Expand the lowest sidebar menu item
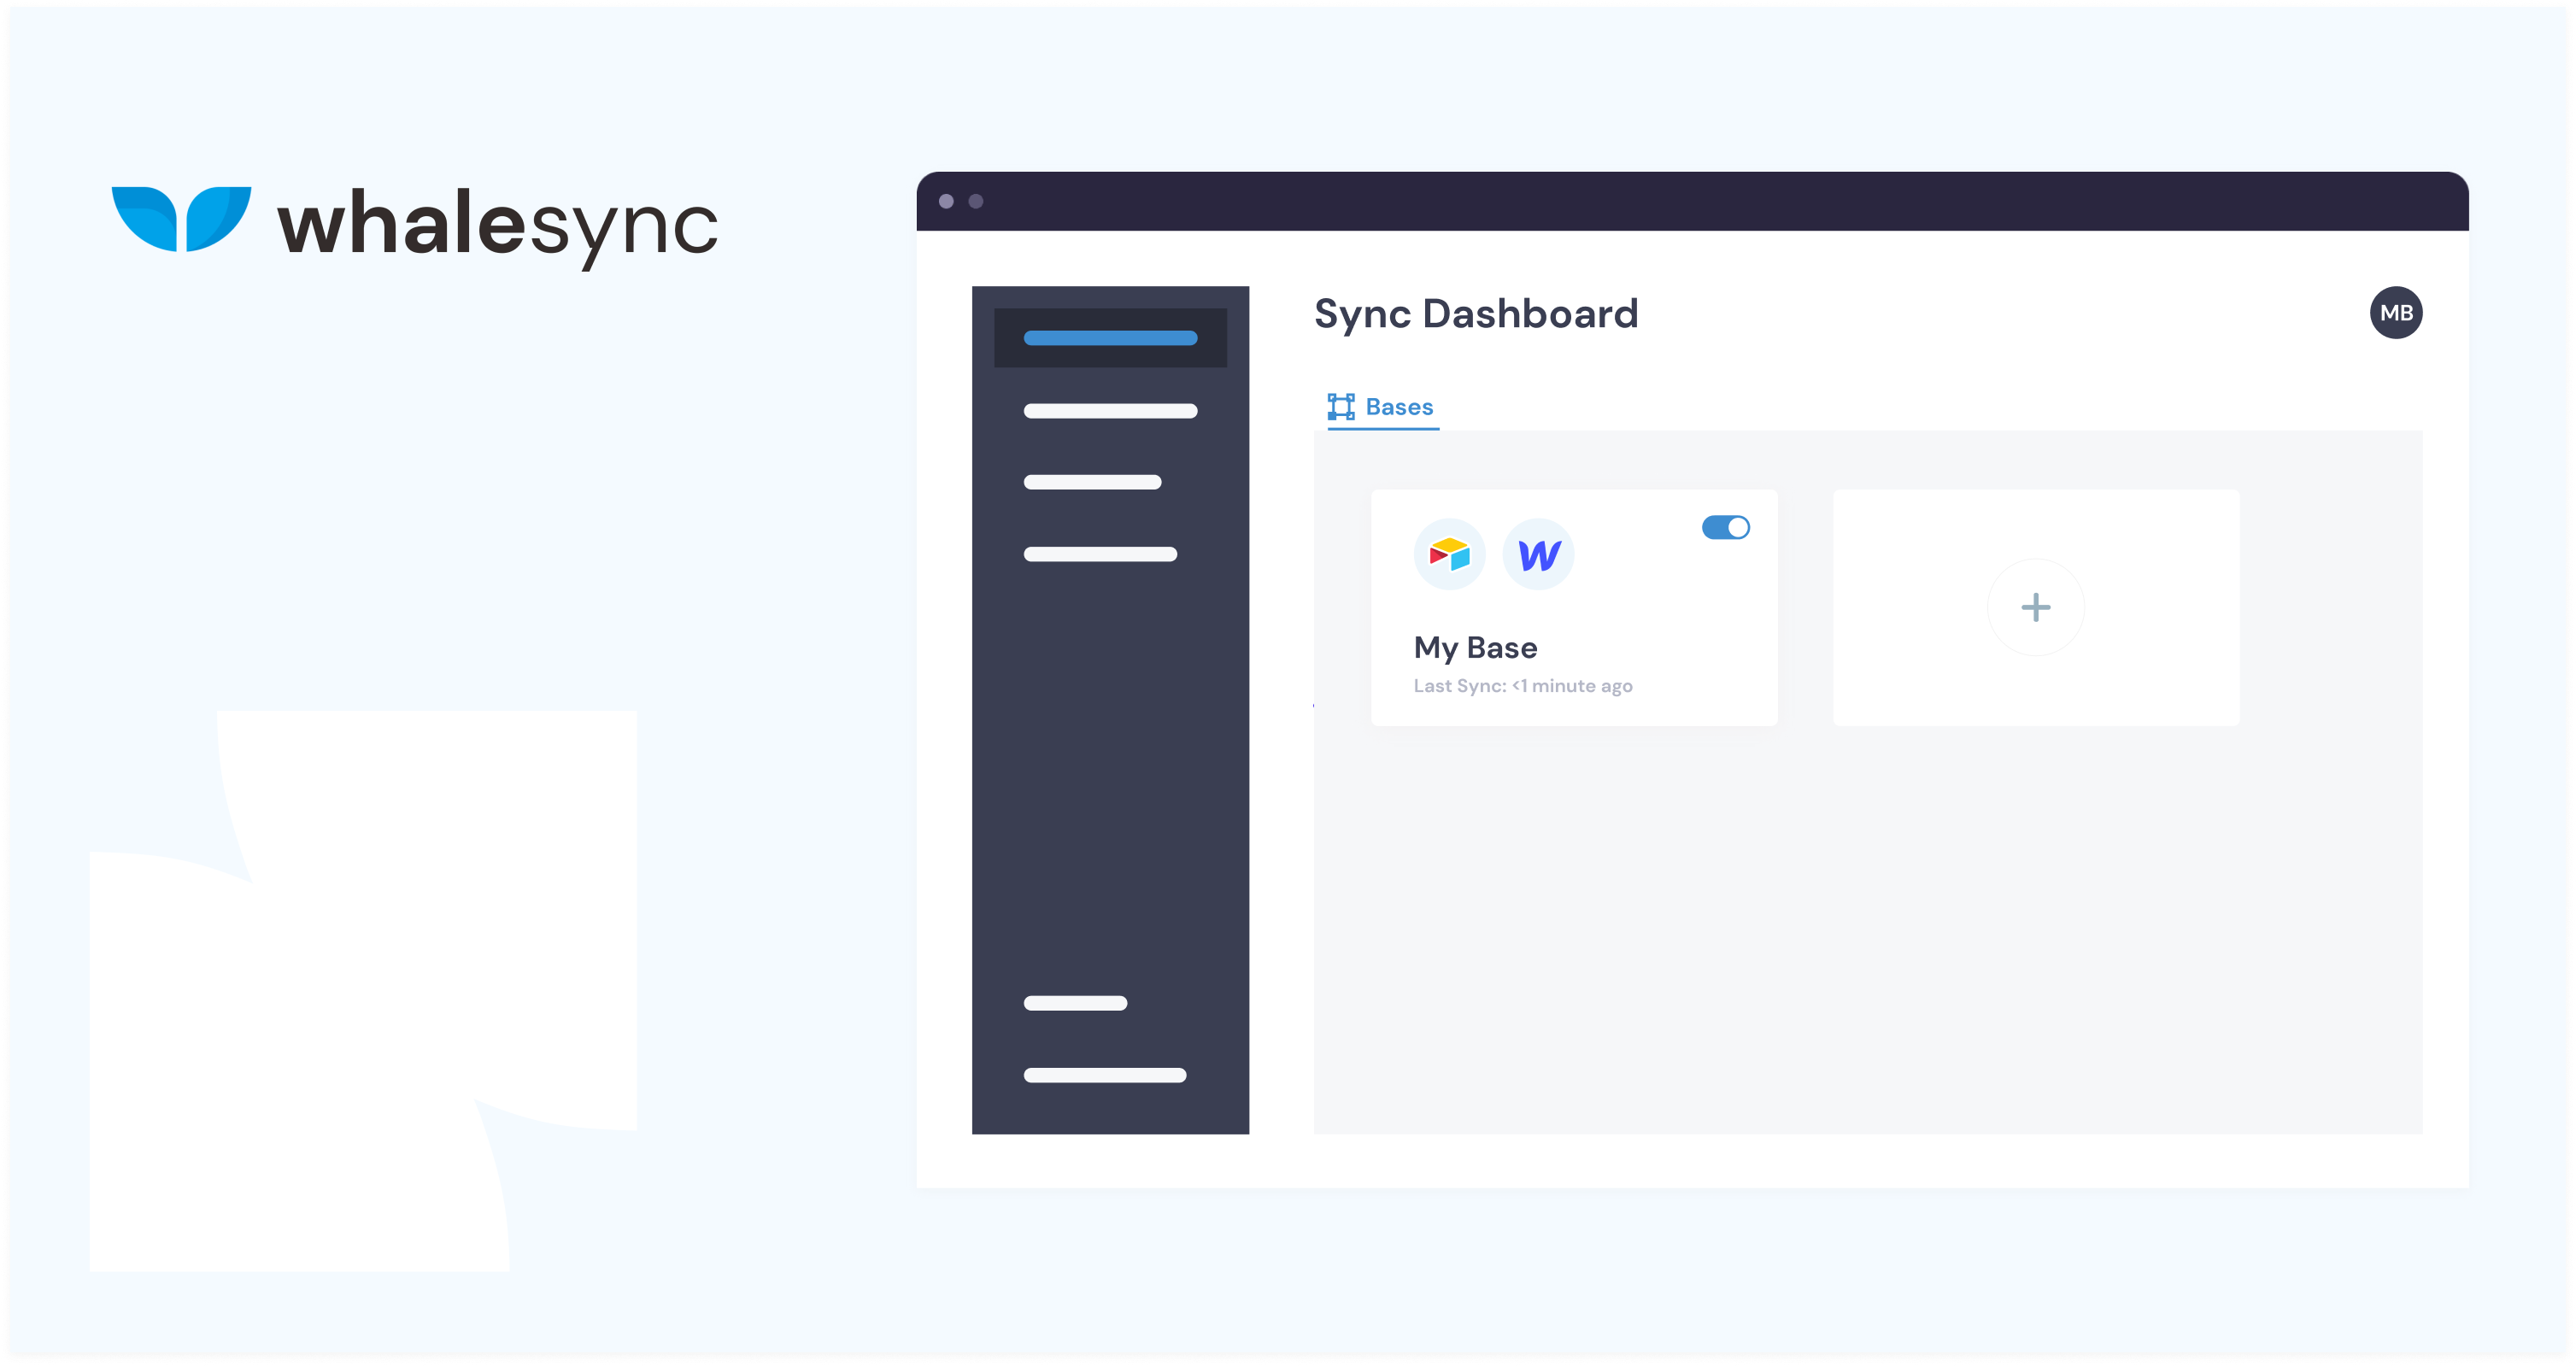Viewport: 2576px width, 1366px height. [1105, 1075]
